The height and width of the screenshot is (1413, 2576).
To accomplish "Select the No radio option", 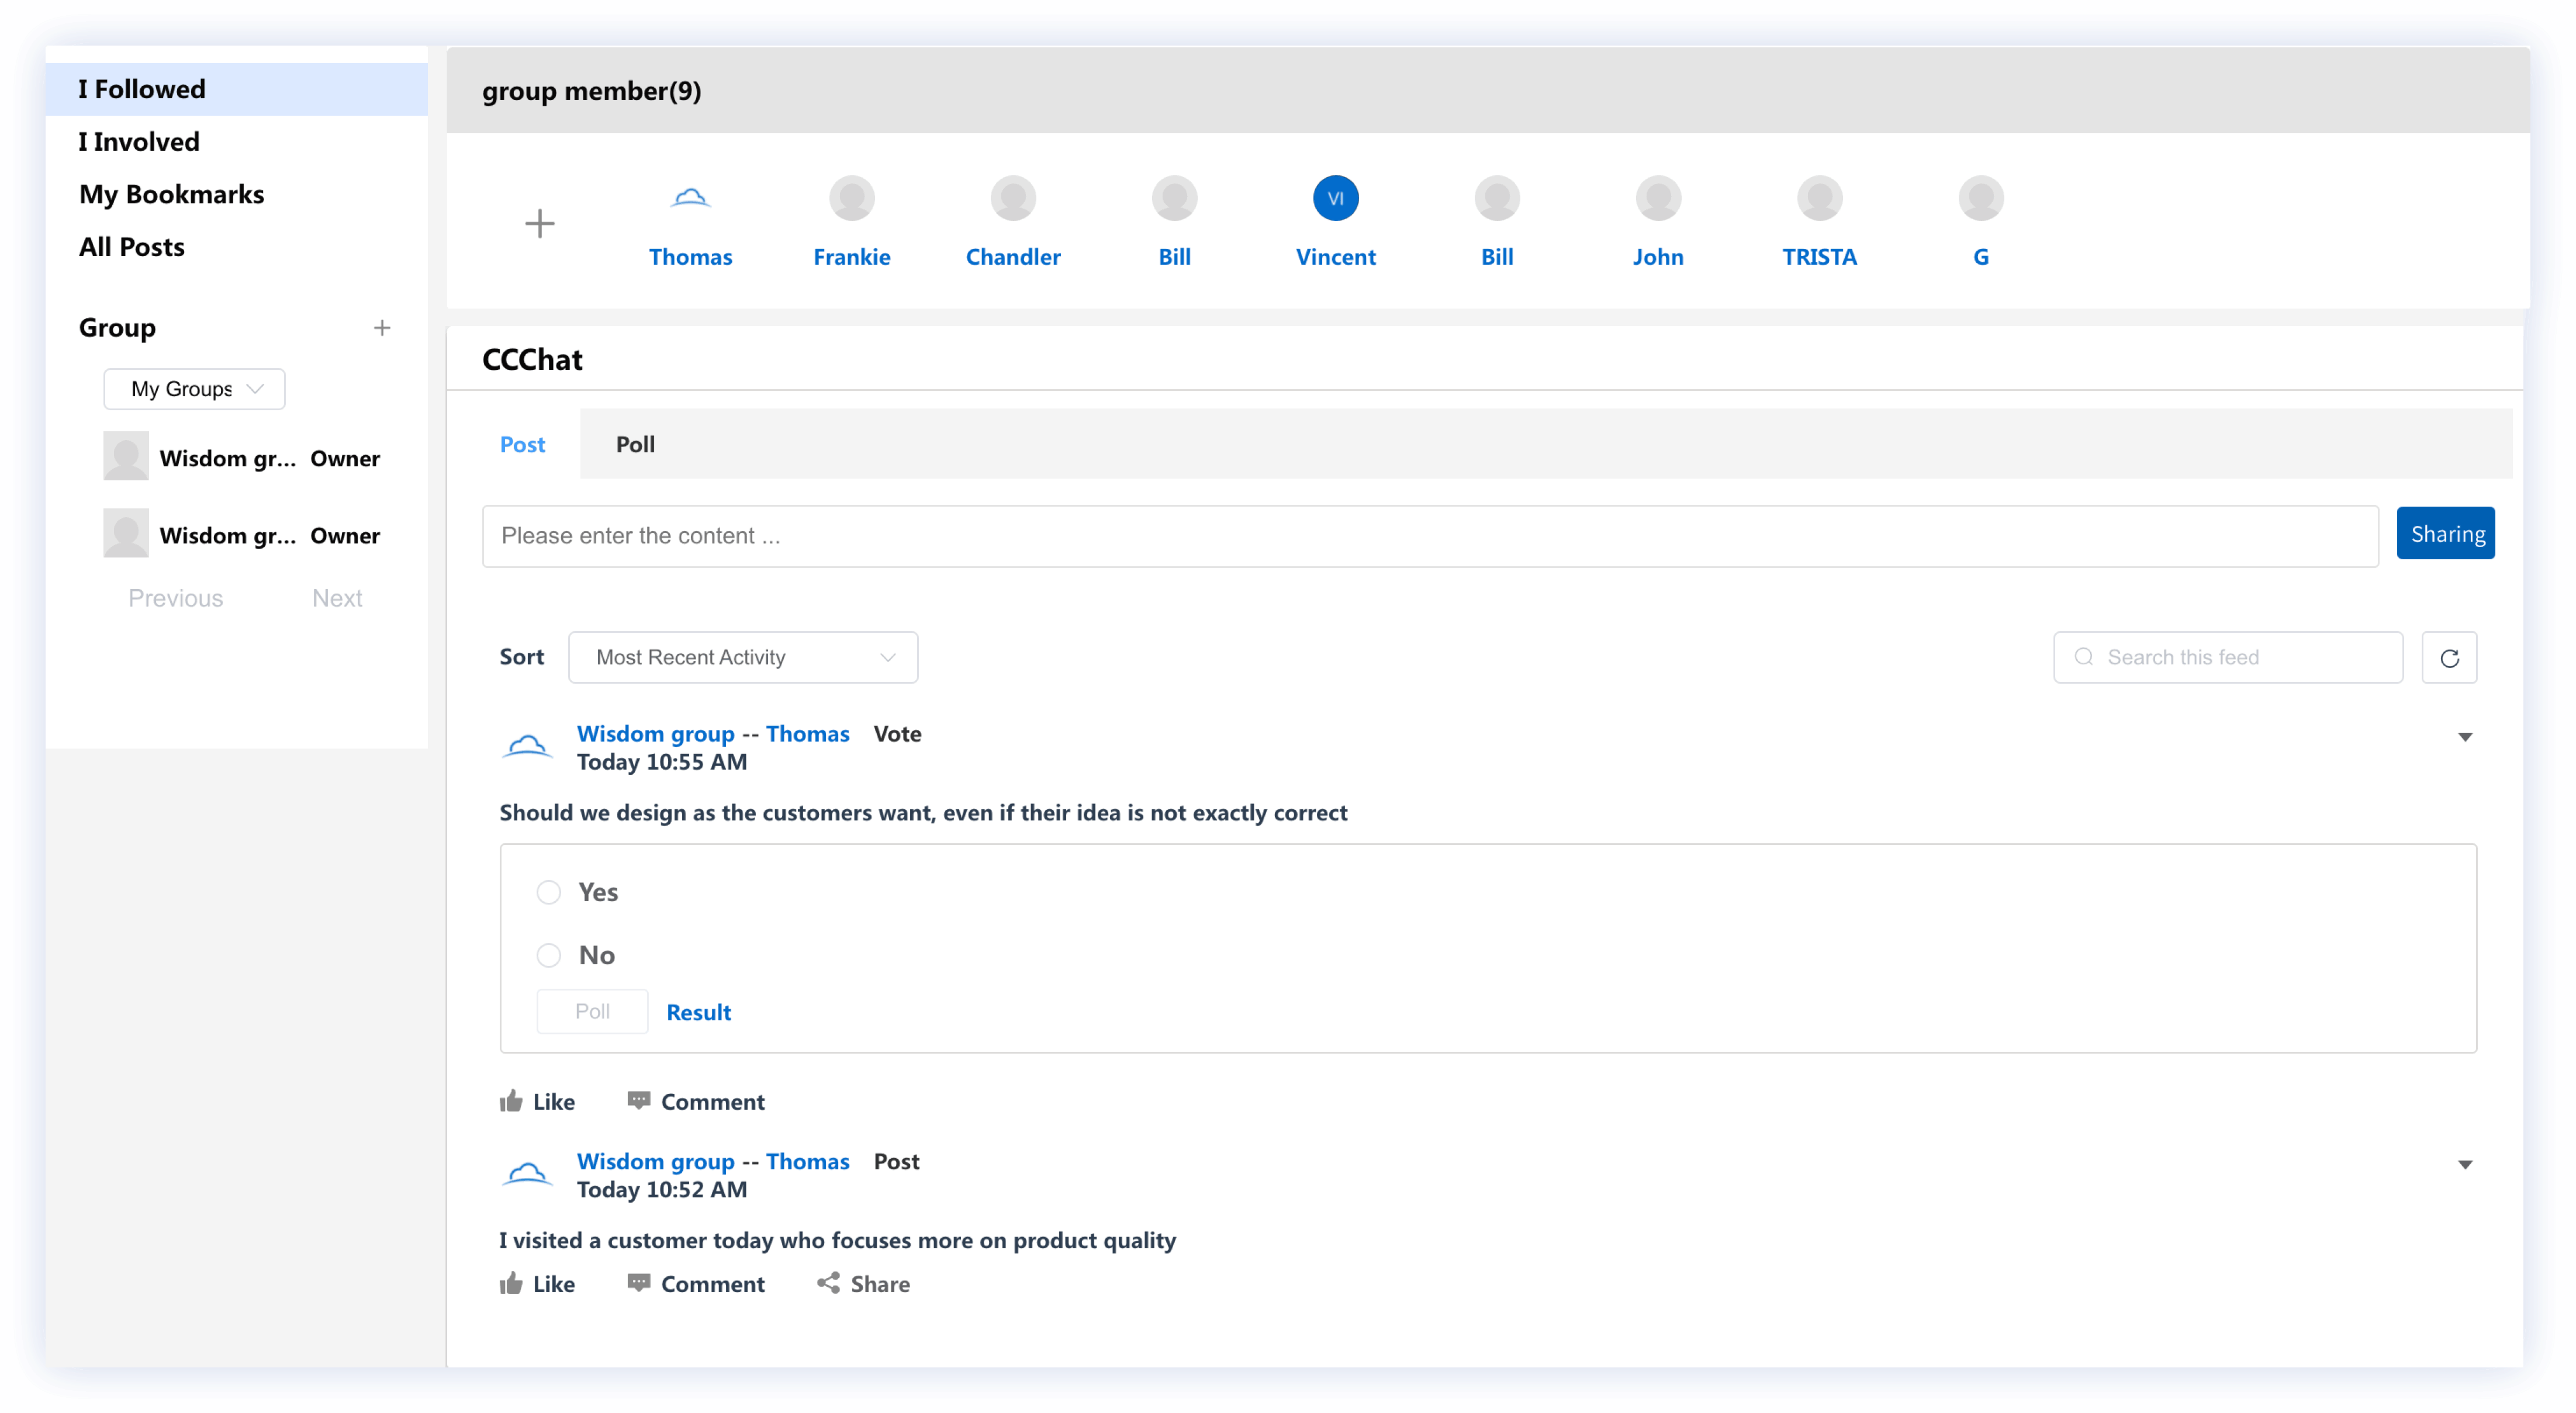I will point(548,955).
